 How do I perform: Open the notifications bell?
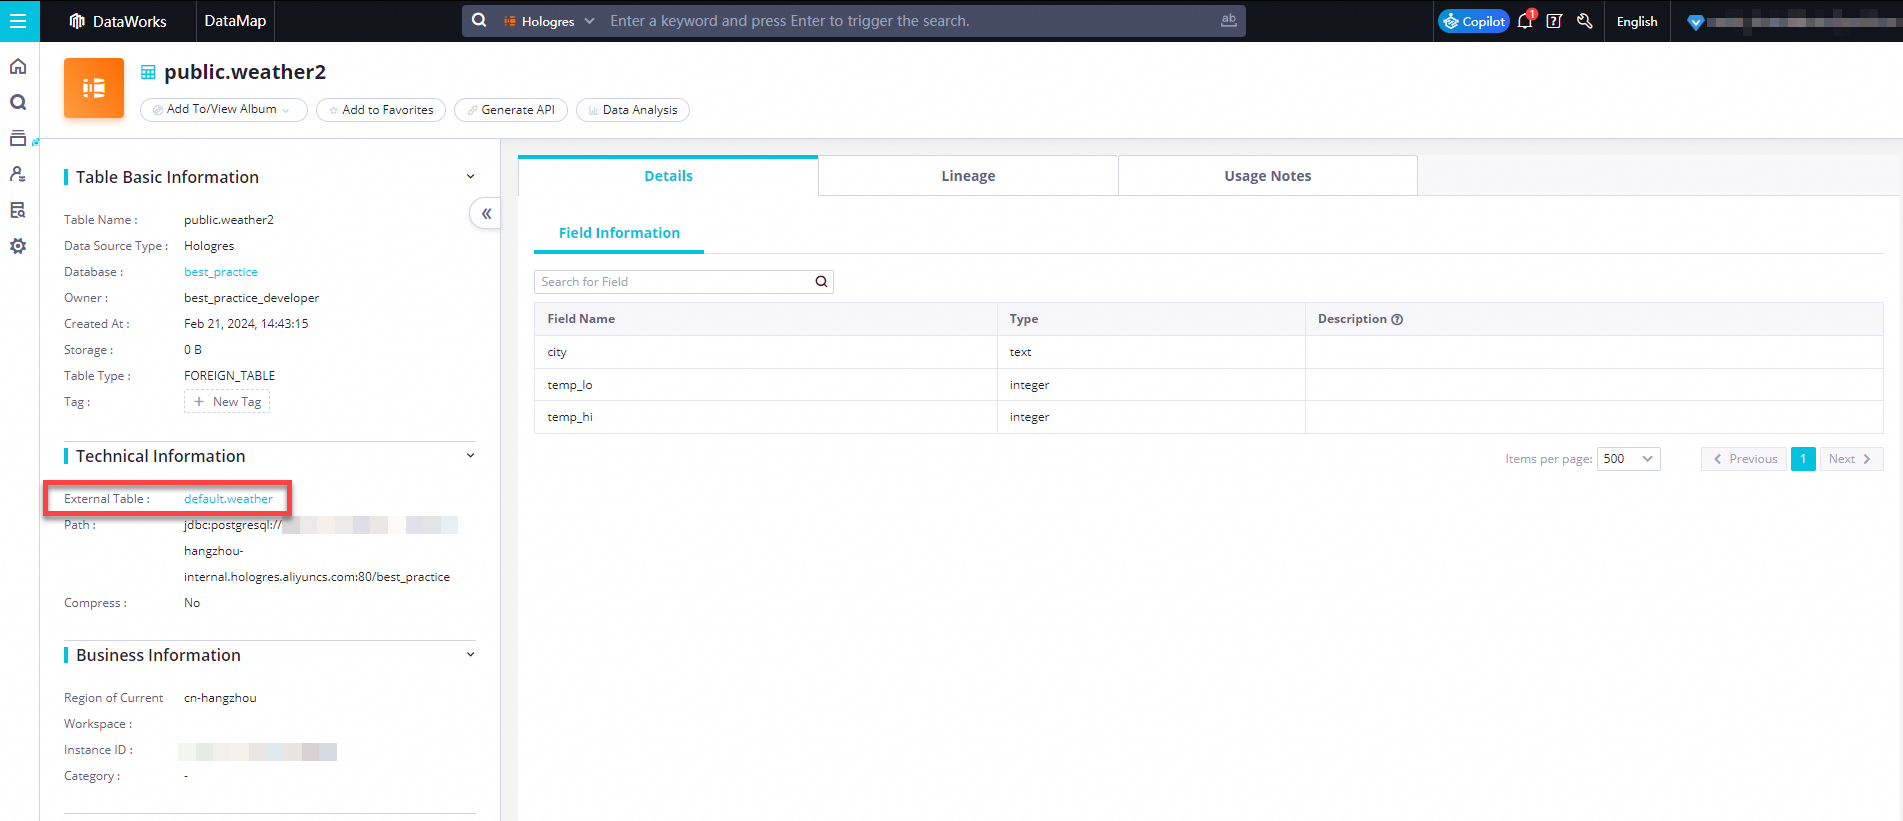coord(1525,21)
